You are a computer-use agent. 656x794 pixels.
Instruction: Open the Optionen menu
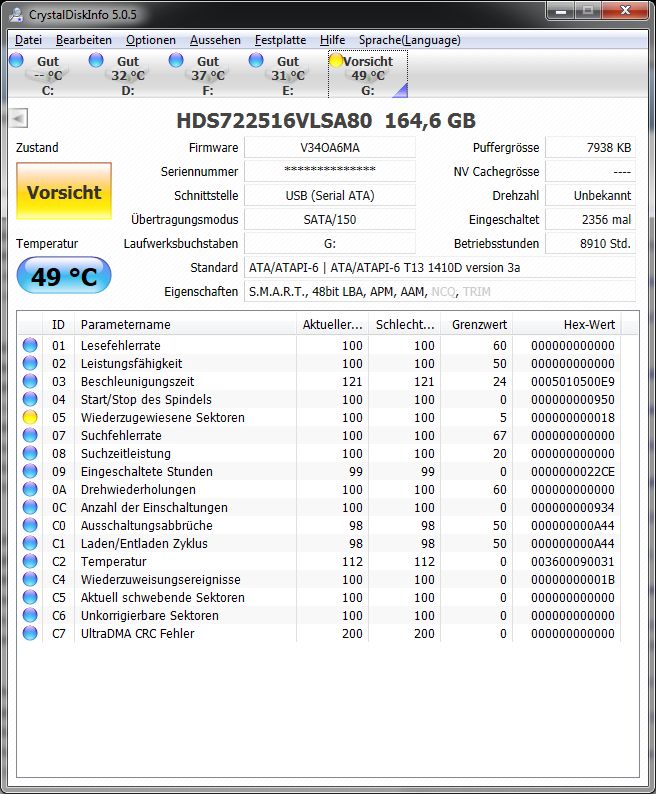[x=150, y=40]
